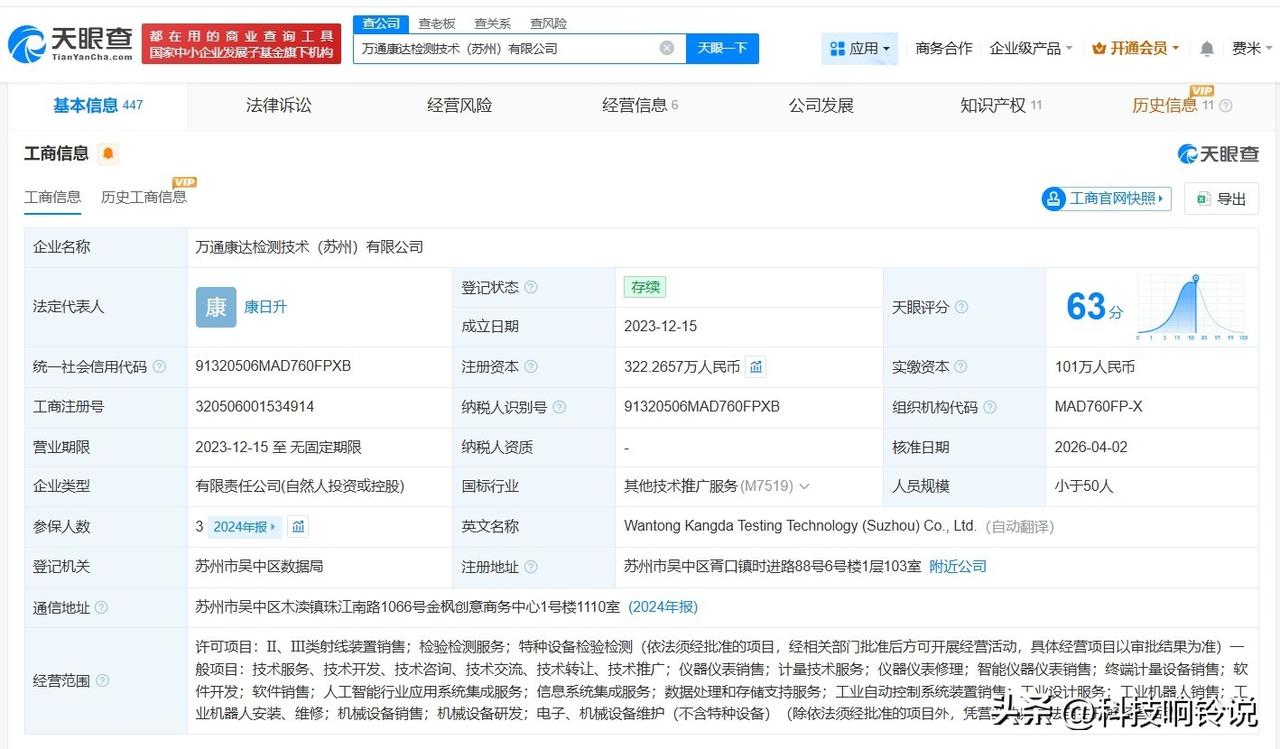The image size is (1280, 749).
Task: Click the 苏州市吴中区数据局 registration authority
Action: (259, 566)
